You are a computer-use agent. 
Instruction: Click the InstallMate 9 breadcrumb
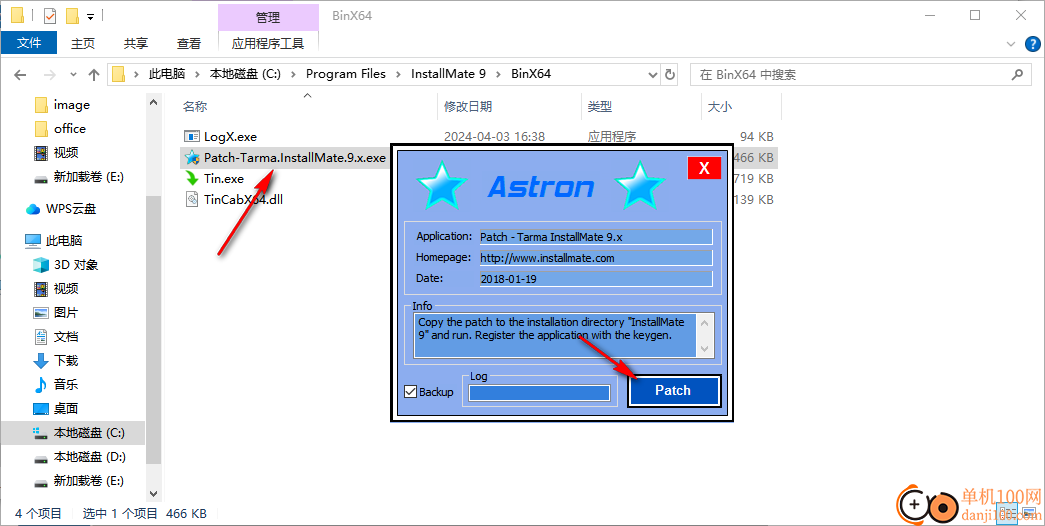pos(448,74)
